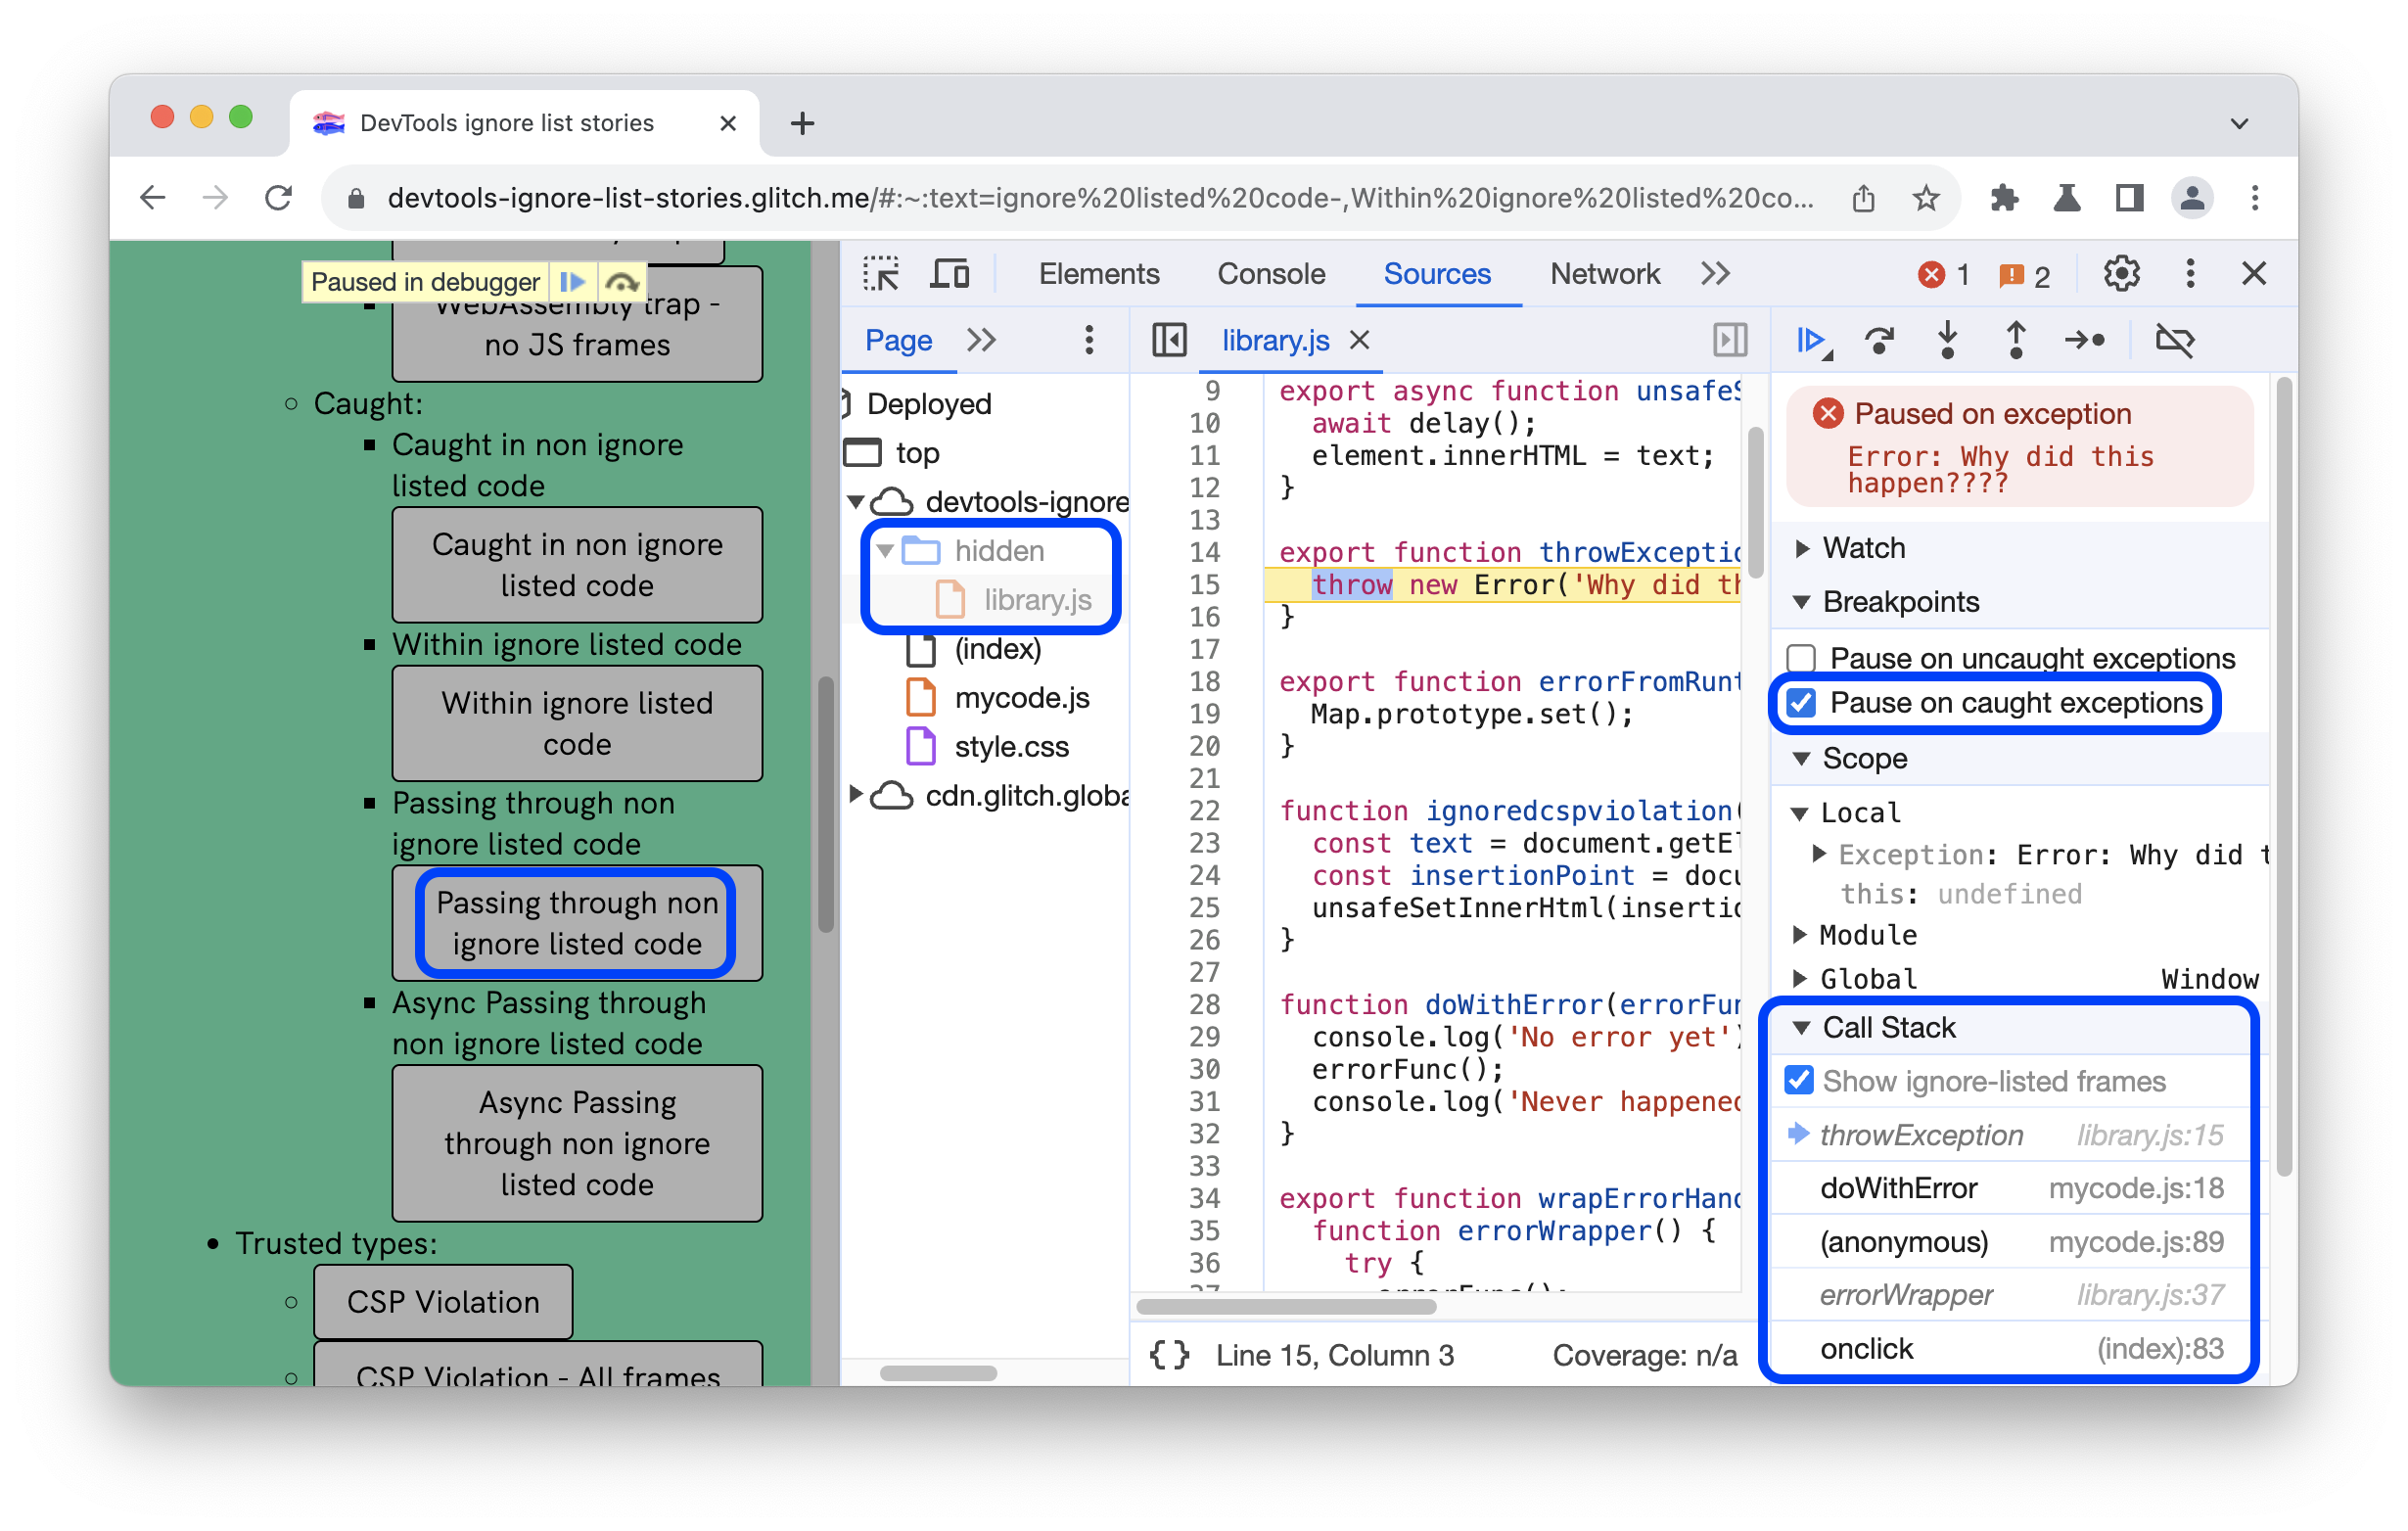Click the Step into next function call icon
Image resolution: width=2408 pixels, height=1531 pixels.
tap(1950, 341)
